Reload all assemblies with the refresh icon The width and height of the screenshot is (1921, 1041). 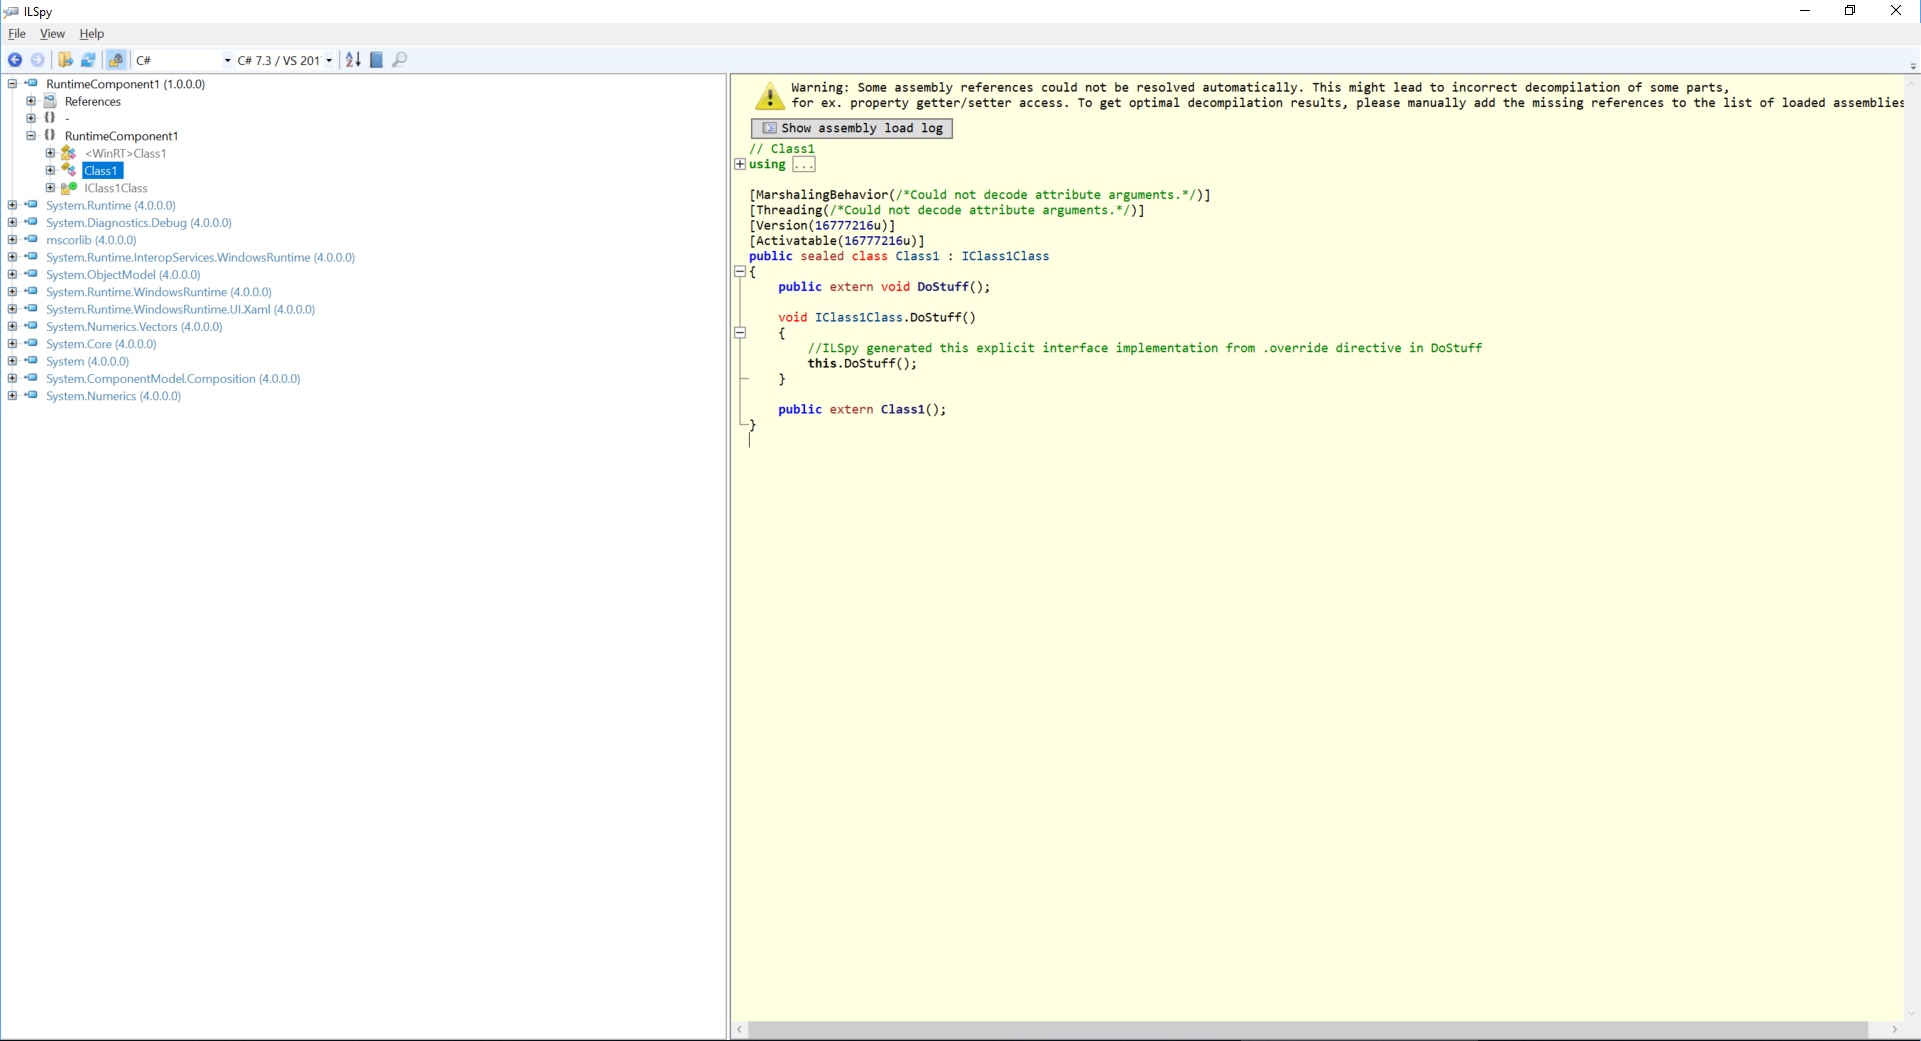88,60
